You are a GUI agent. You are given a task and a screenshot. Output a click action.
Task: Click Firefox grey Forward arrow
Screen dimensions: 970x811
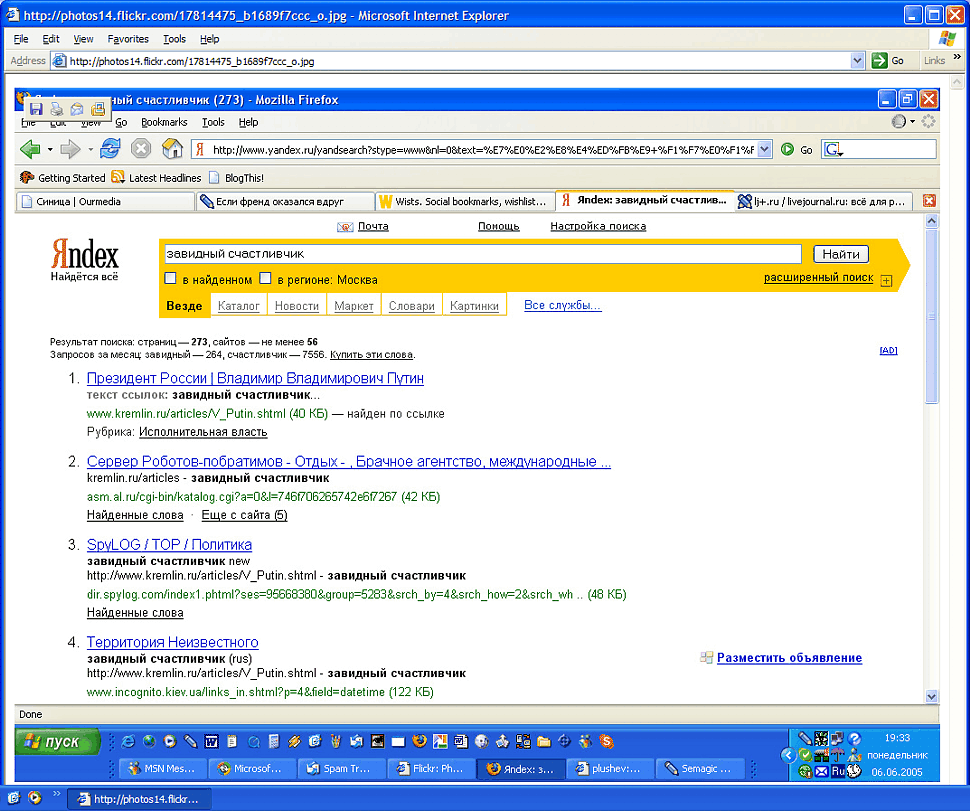pos(70,148)
